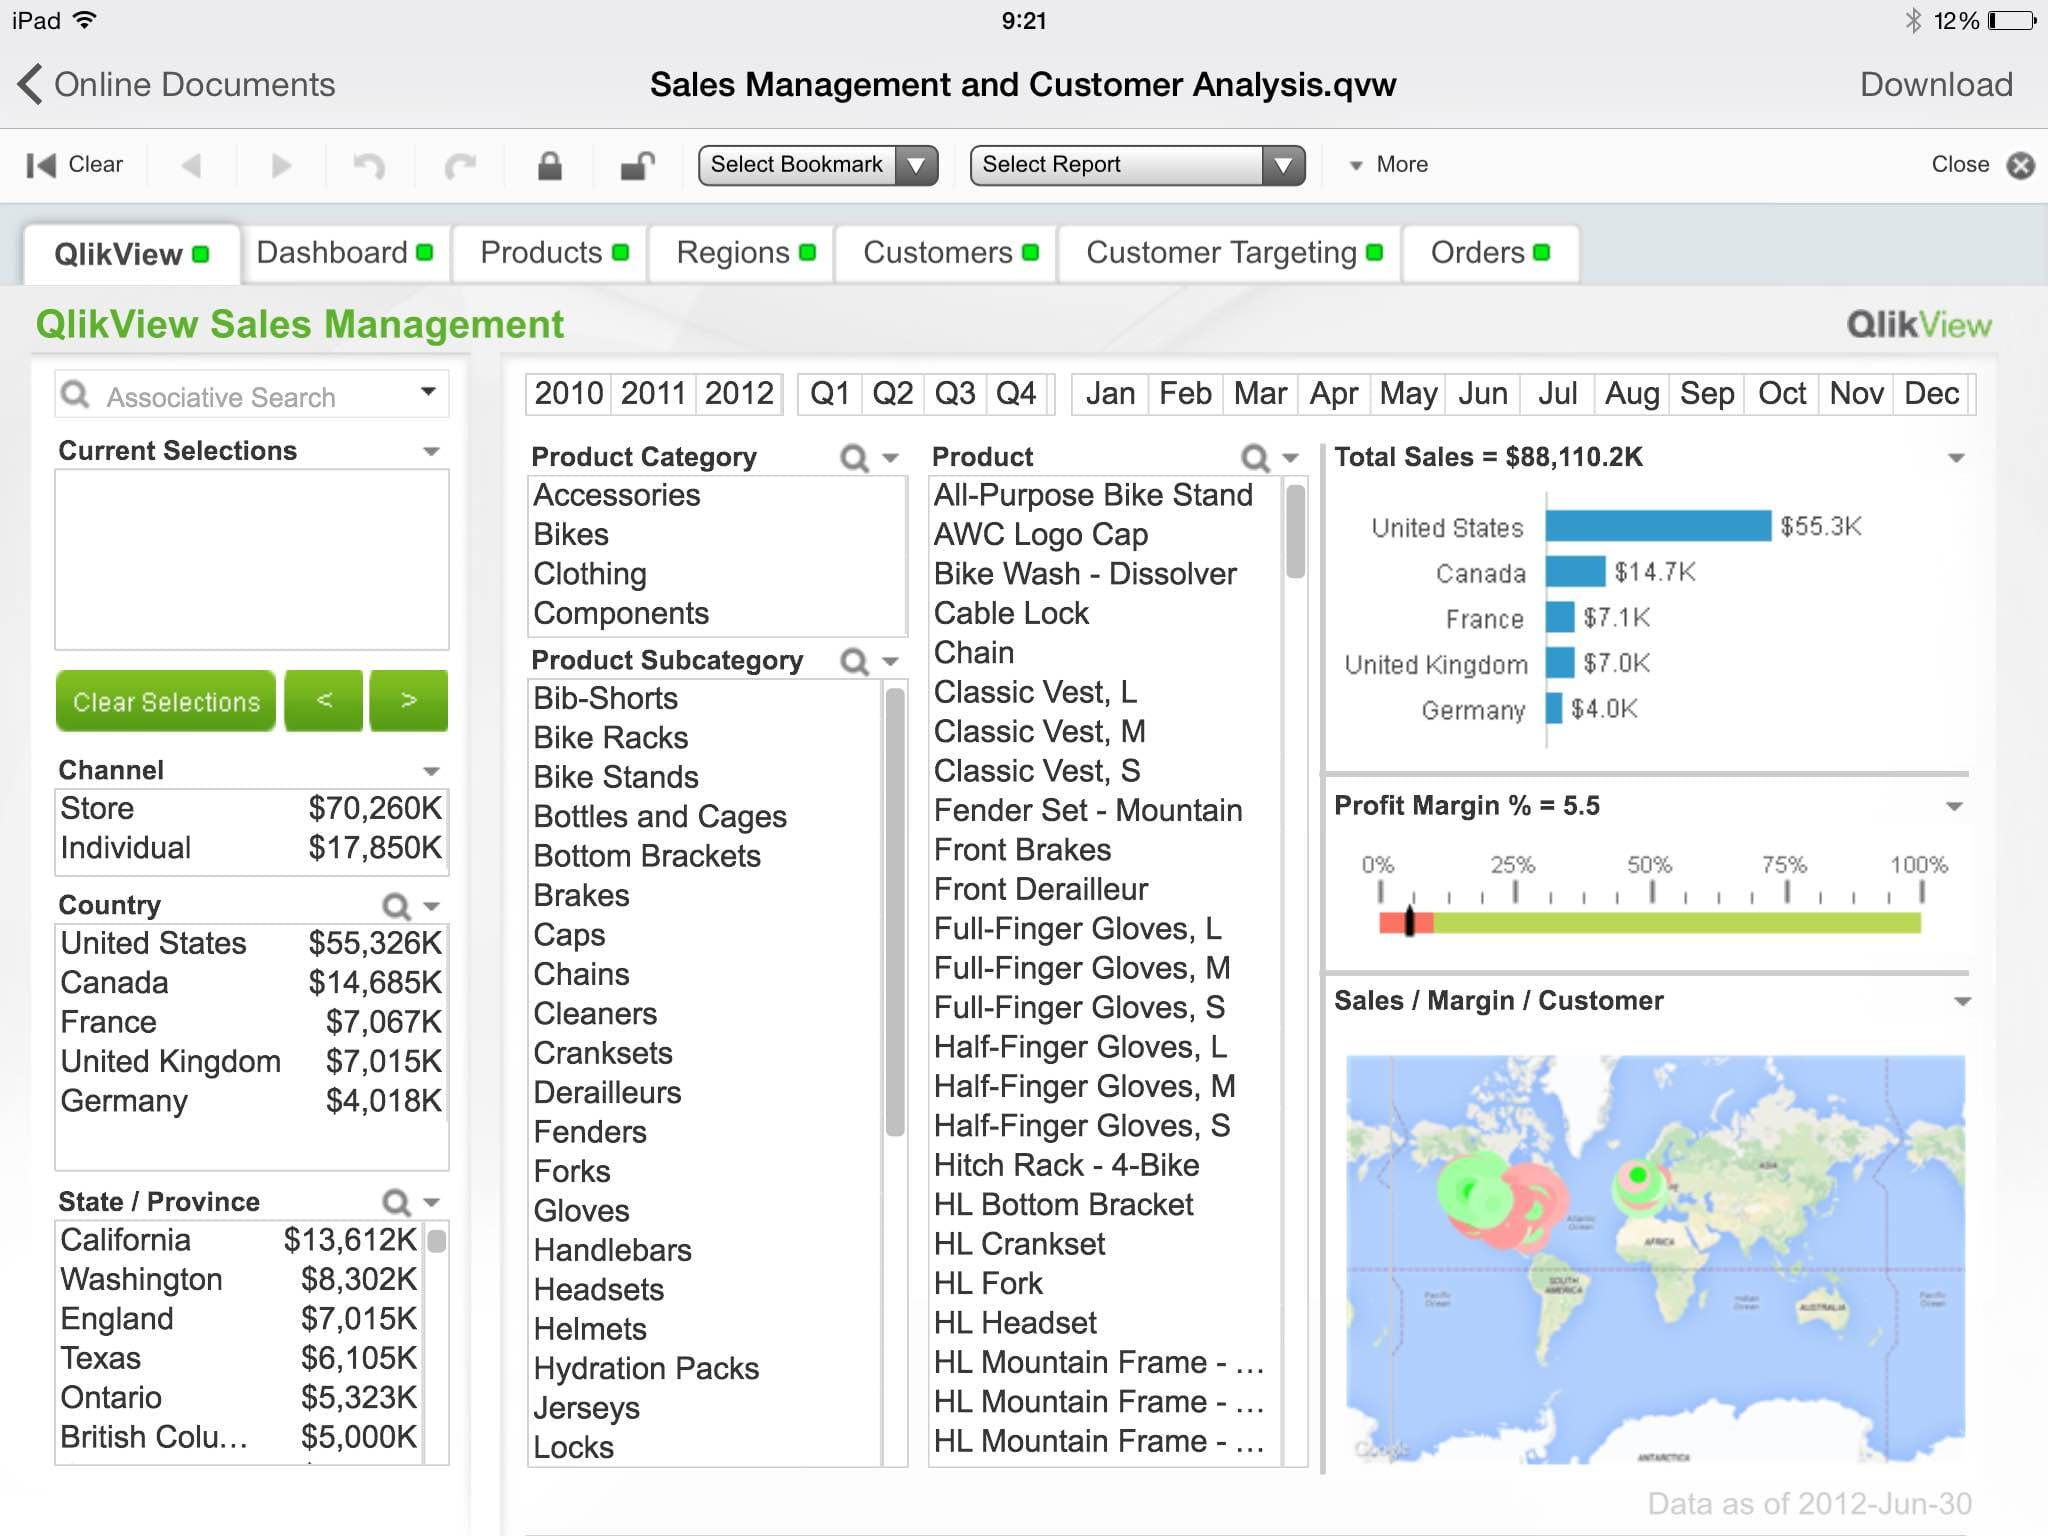Click the unlock selections open padlock icon

click(637, 165)
